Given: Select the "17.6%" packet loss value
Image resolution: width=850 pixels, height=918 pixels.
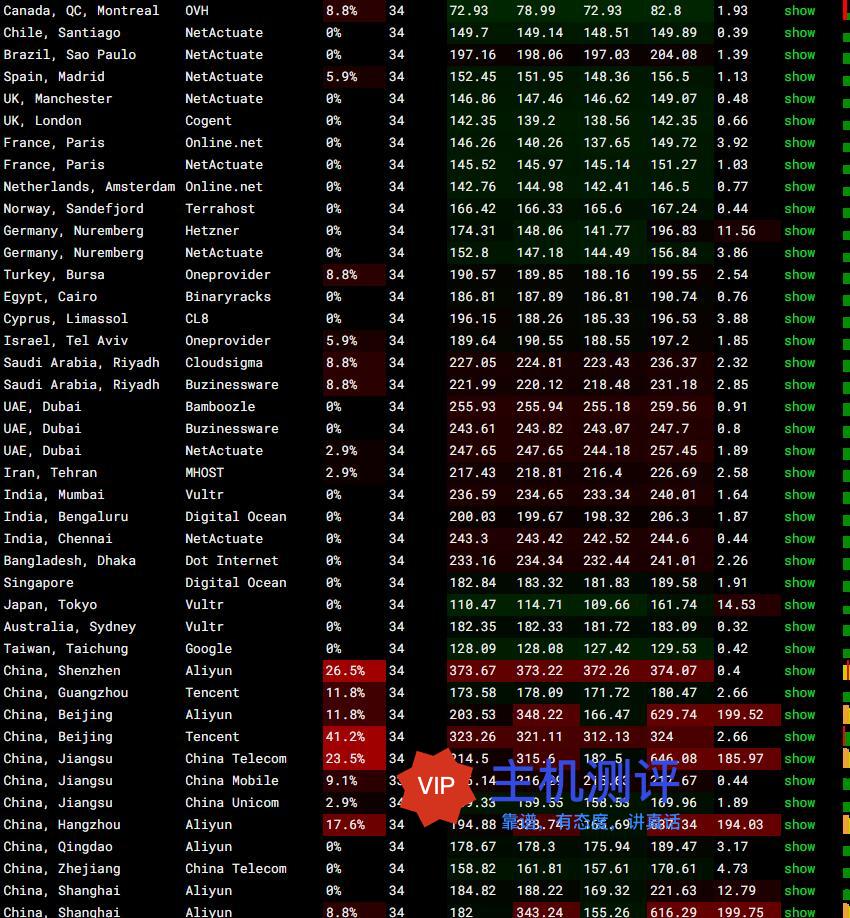Looking at the screenshot, I should [x=345, y=825].
